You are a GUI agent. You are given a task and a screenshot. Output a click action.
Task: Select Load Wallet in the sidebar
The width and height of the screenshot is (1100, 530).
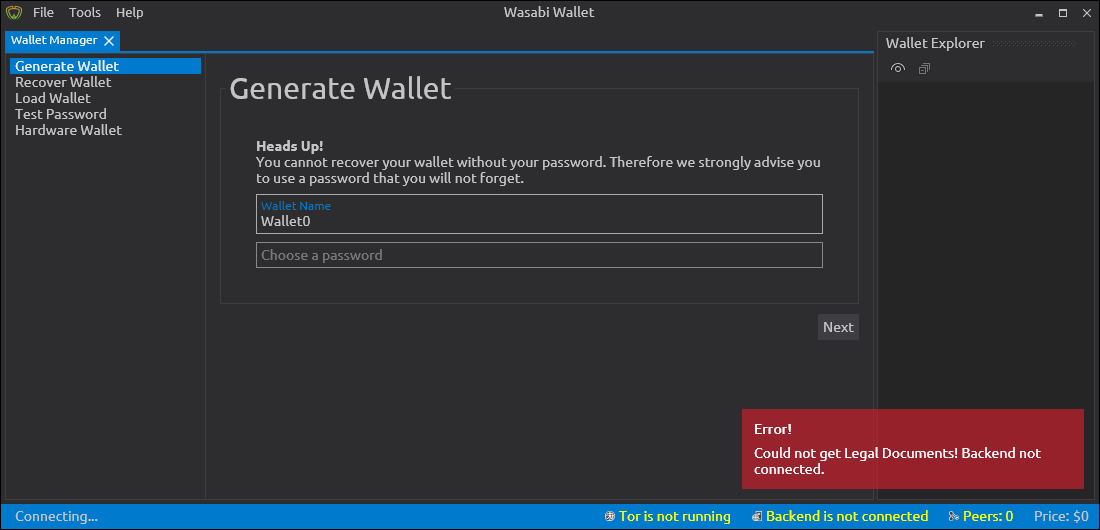(105, 98)
